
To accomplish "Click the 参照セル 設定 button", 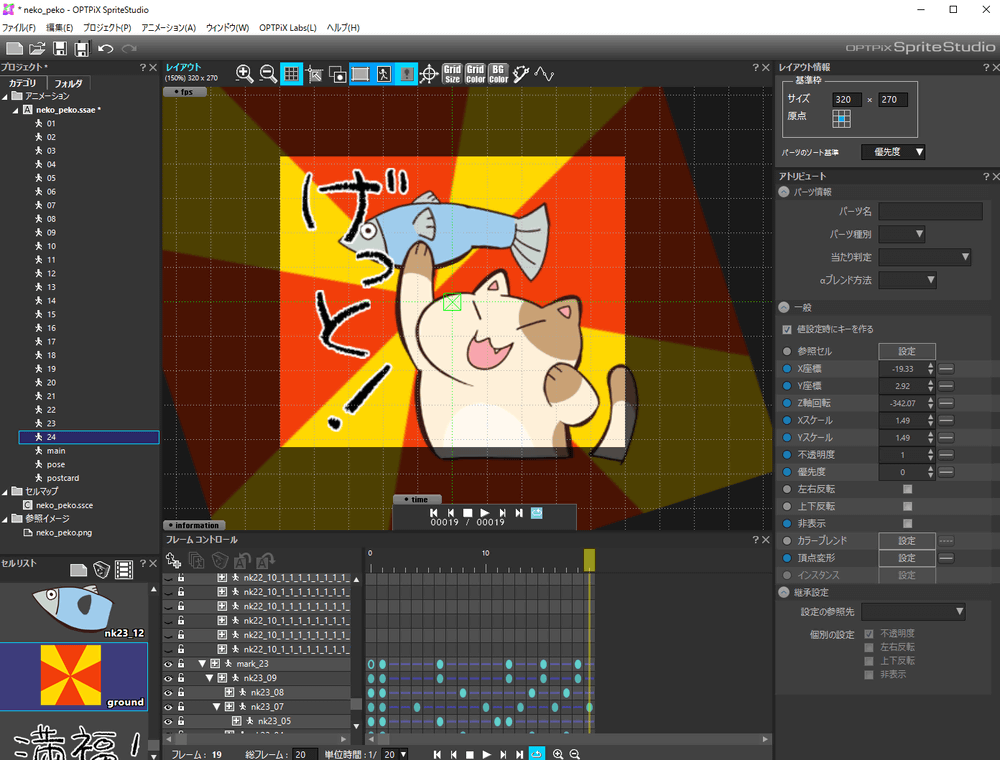I will 907,351.
